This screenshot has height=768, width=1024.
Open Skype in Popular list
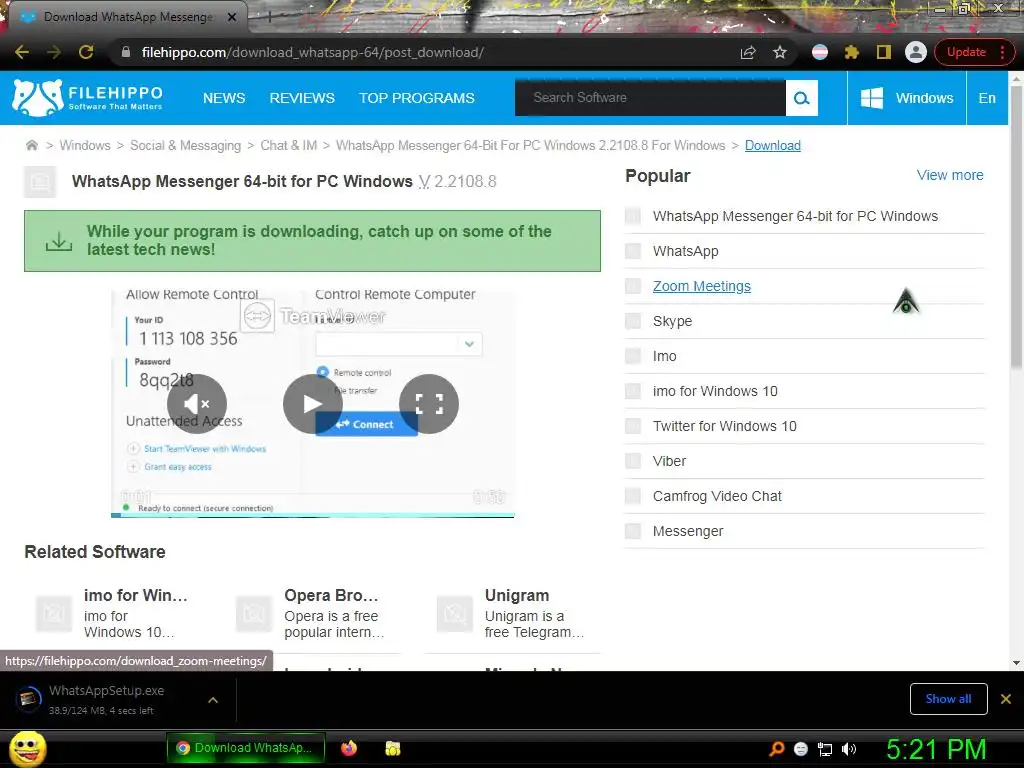coord(672,321)
